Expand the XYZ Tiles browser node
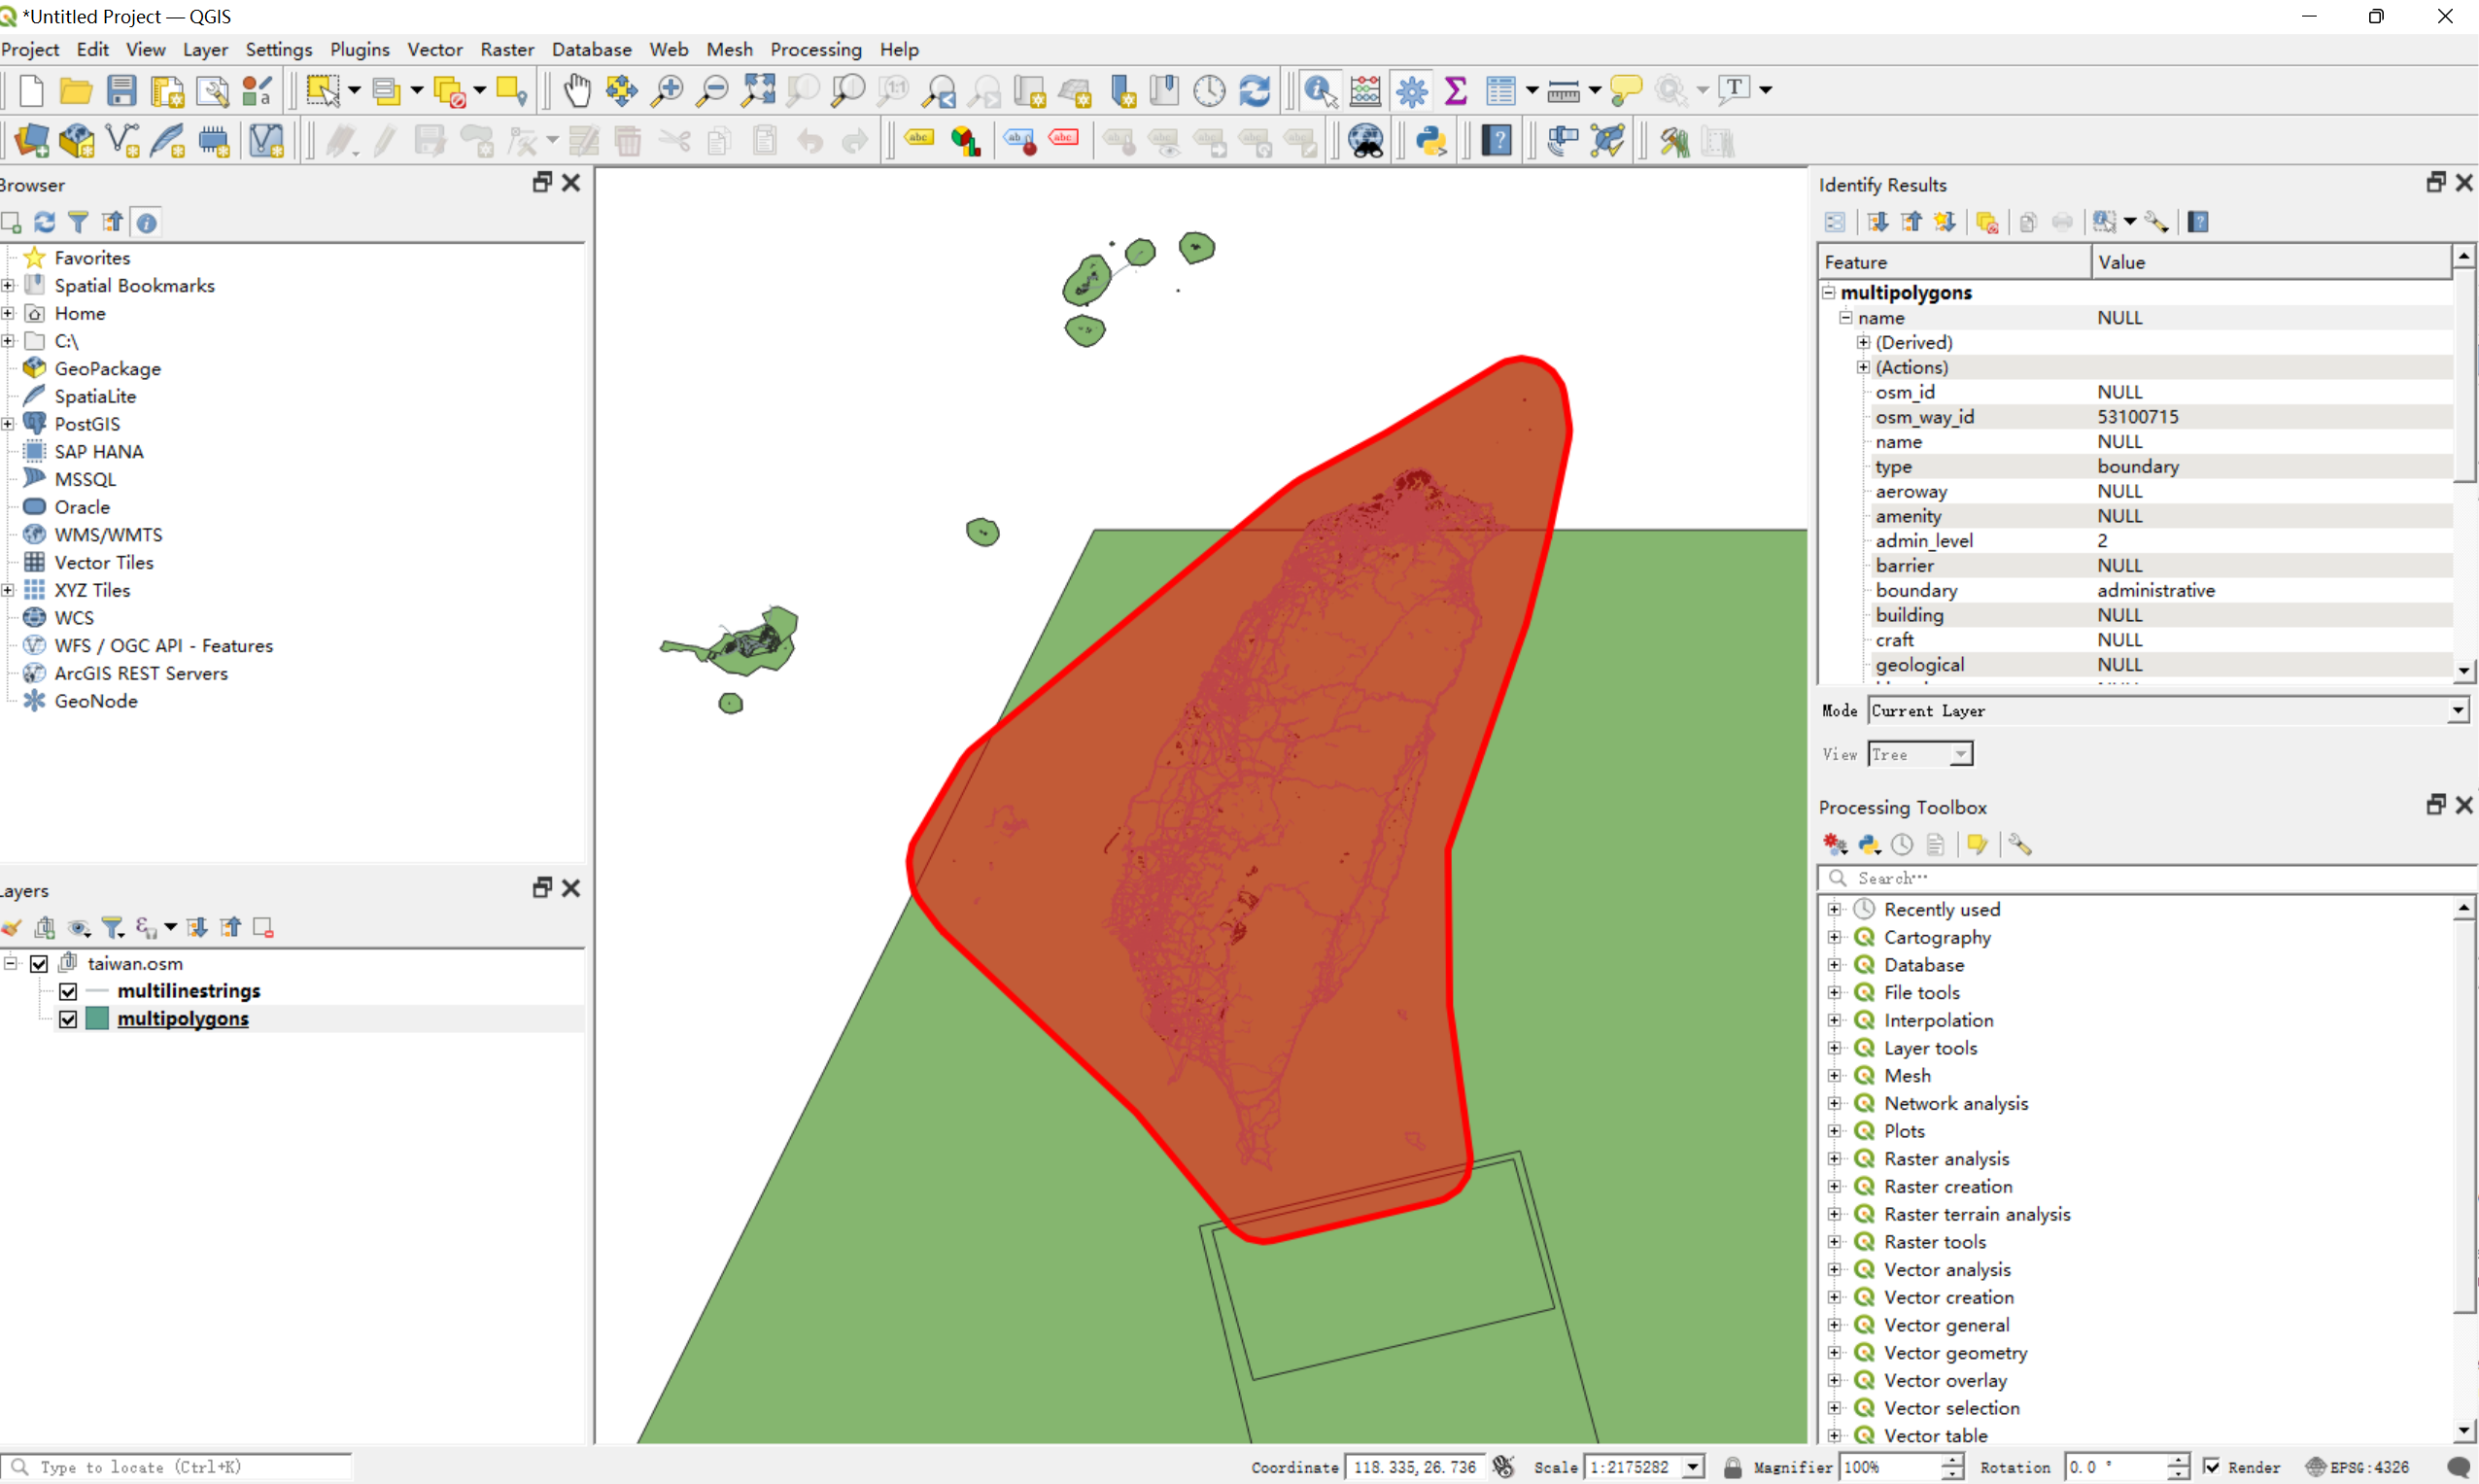The height and width of the screenshot is (1484, 2479). [8, 590]
